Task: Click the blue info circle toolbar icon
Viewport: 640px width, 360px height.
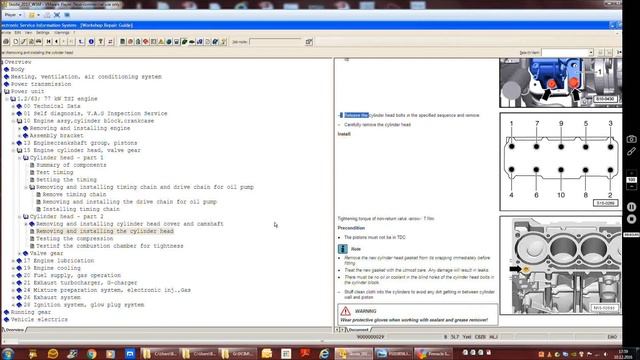Action: pos(91,42)
